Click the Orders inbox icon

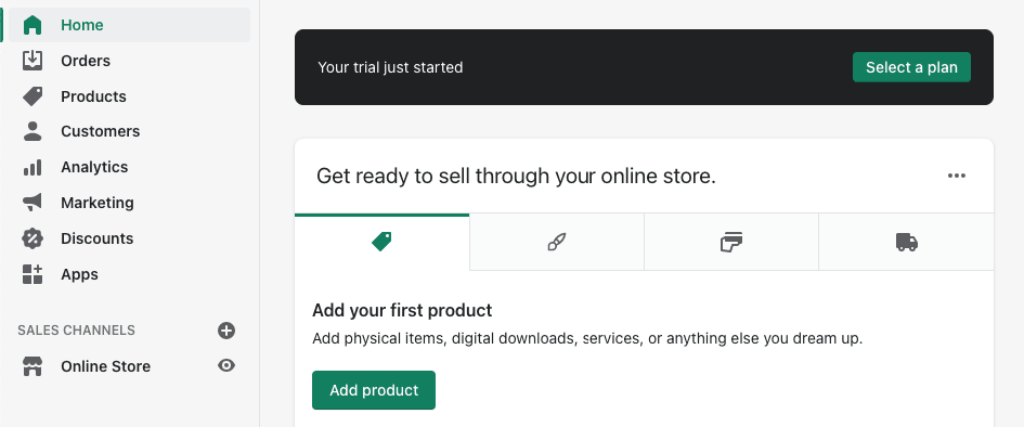(x=32, y=60)
